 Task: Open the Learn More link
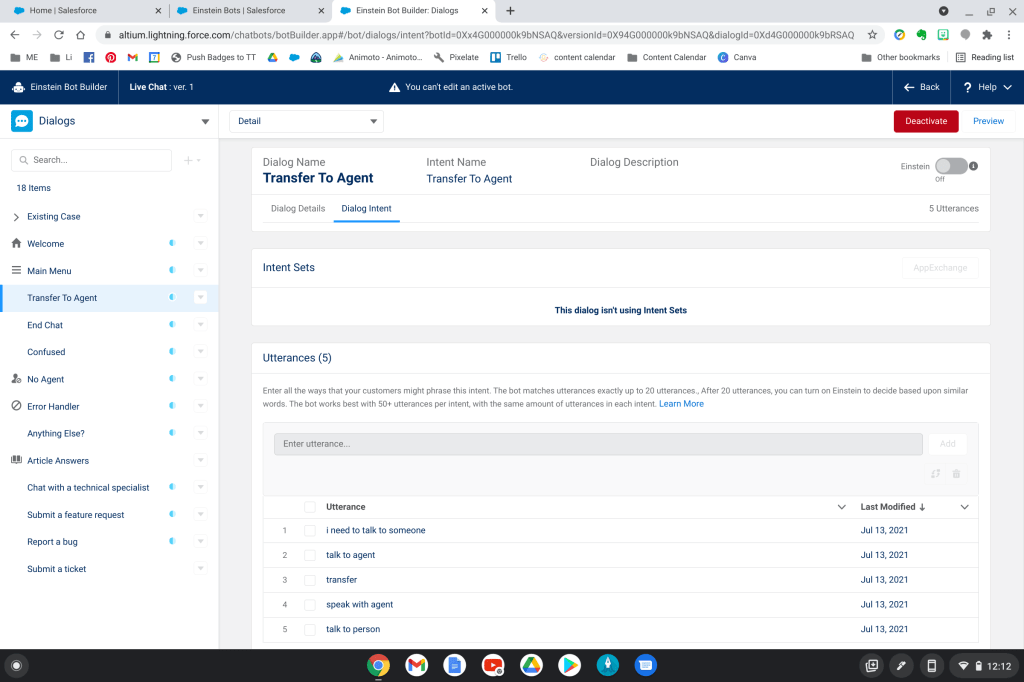[681, 404]
